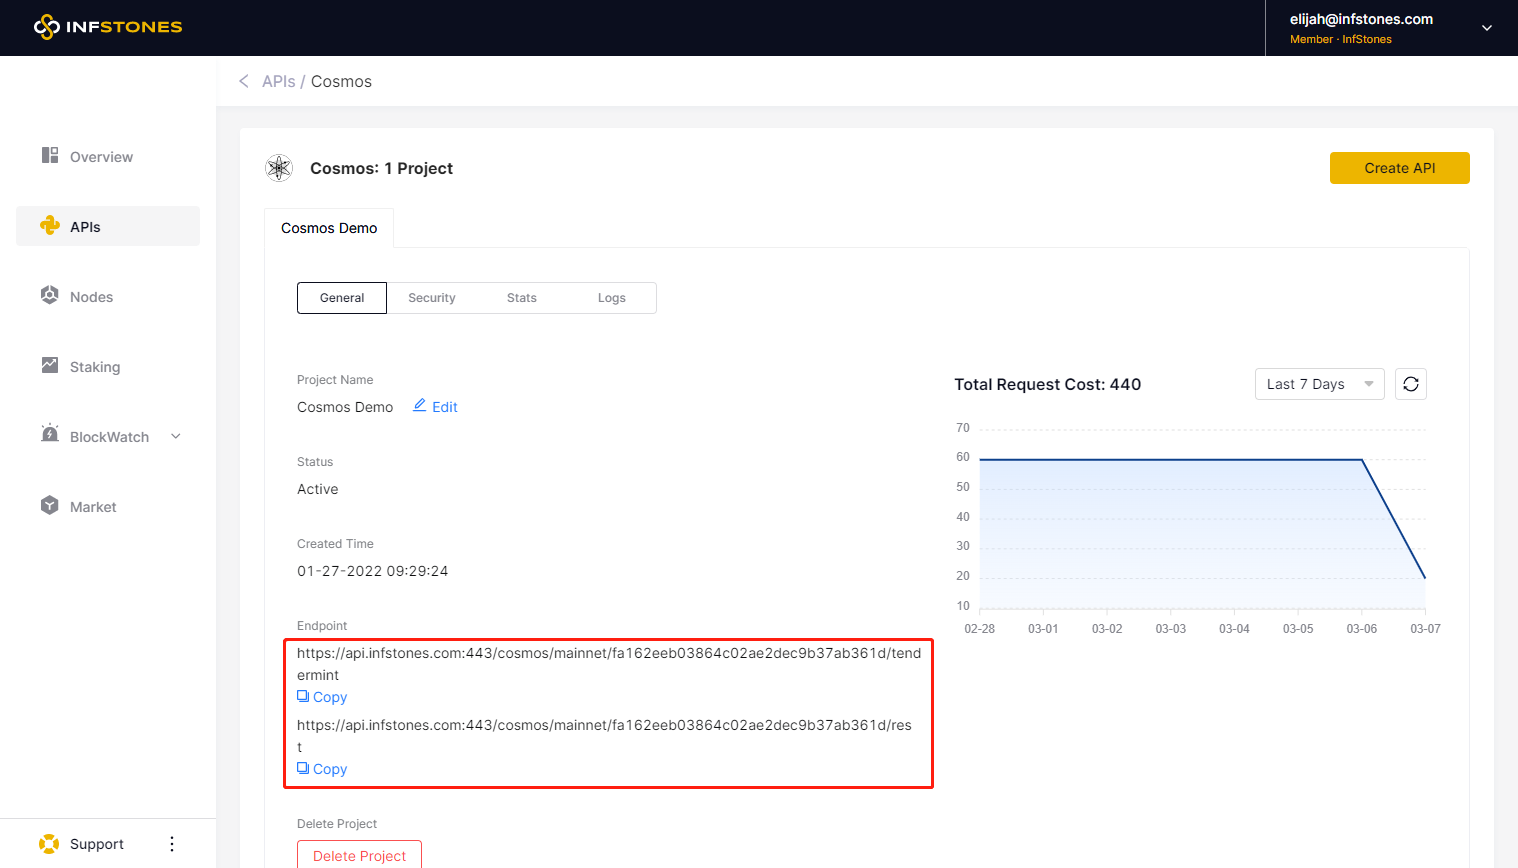Click the Delete Project button
Viewport: 1518px width, 868px height.
point(359,855)
